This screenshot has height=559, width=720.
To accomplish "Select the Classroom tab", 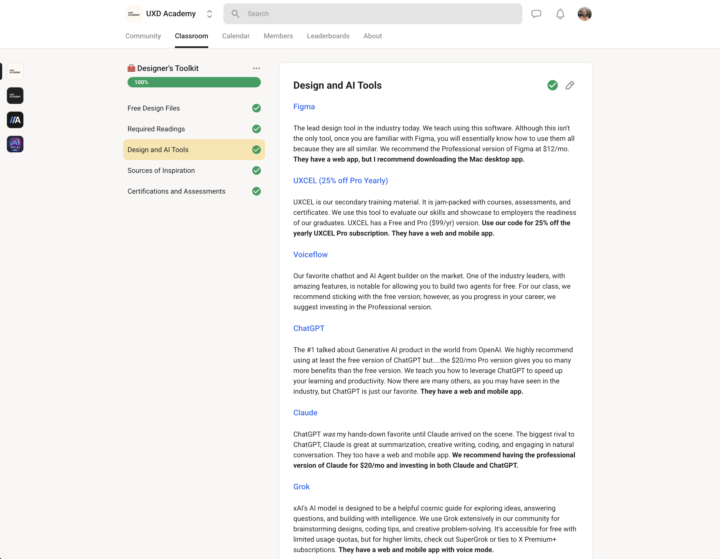I will 191,36.
